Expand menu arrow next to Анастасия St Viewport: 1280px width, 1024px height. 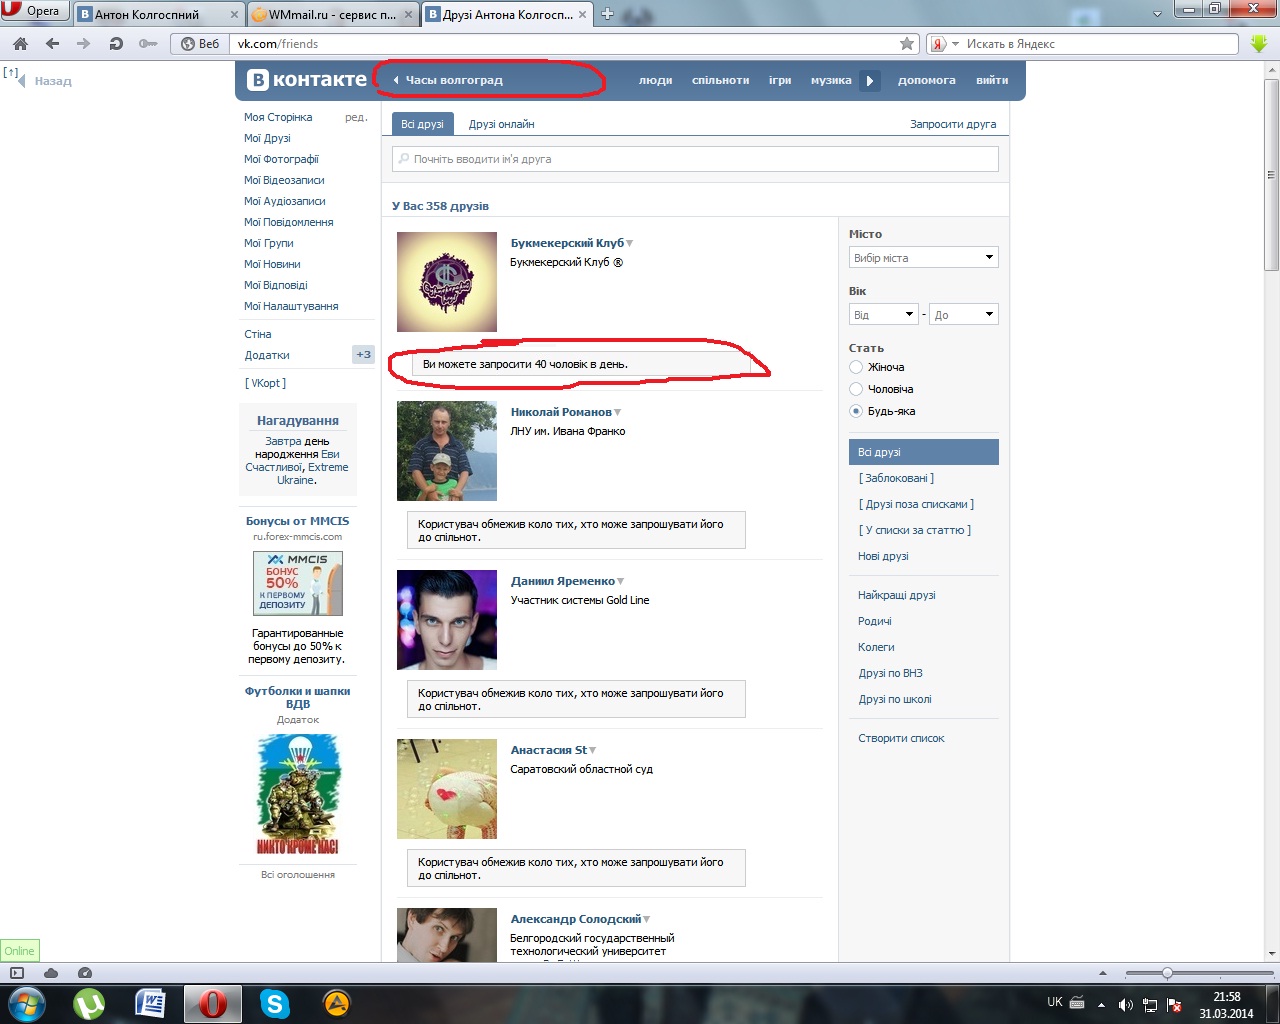click(x=593, y=750)
